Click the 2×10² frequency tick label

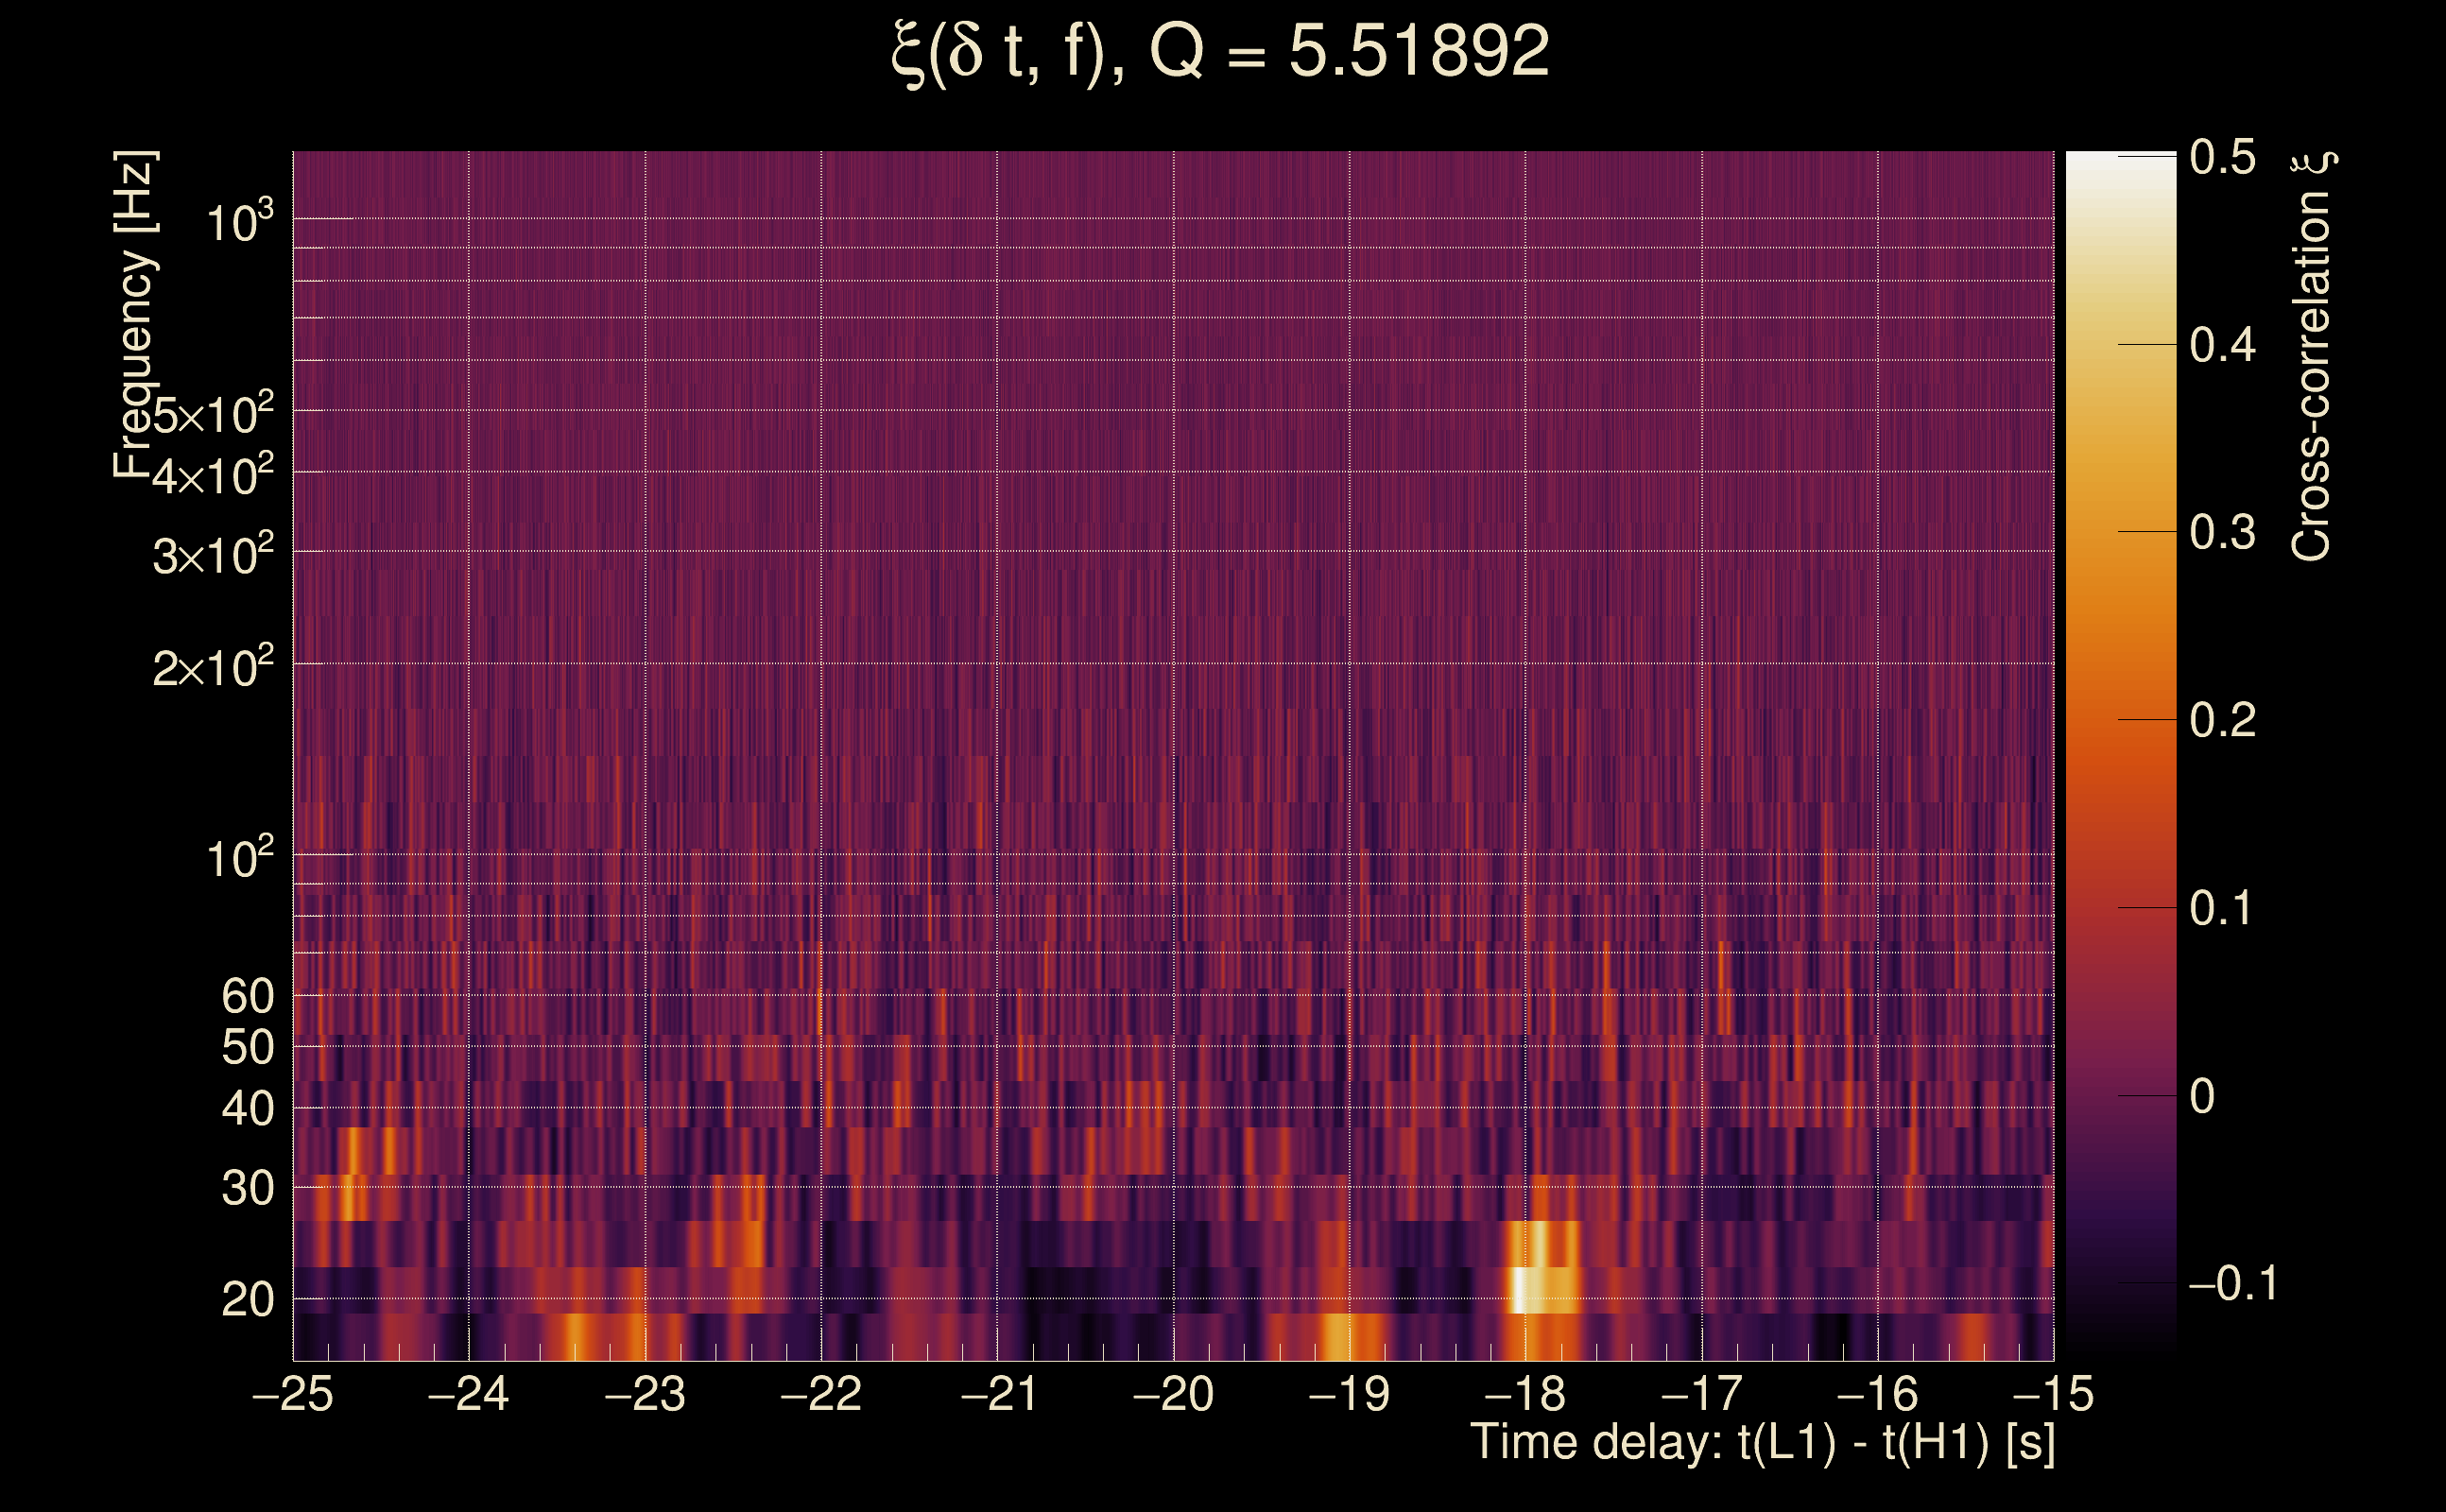pos(212,667)
